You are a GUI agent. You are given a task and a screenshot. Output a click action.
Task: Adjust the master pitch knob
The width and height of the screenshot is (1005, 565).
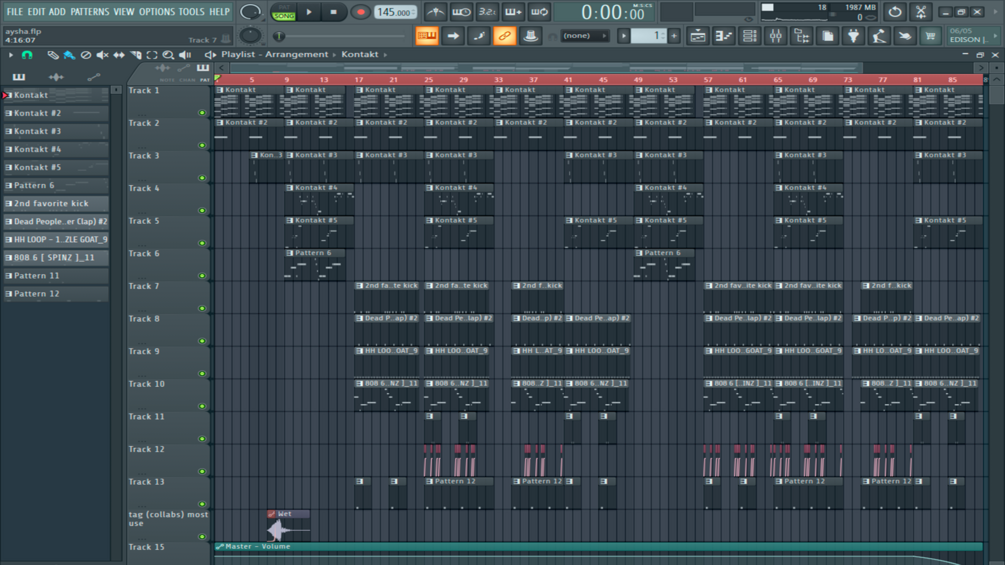[x=251, y=36]
